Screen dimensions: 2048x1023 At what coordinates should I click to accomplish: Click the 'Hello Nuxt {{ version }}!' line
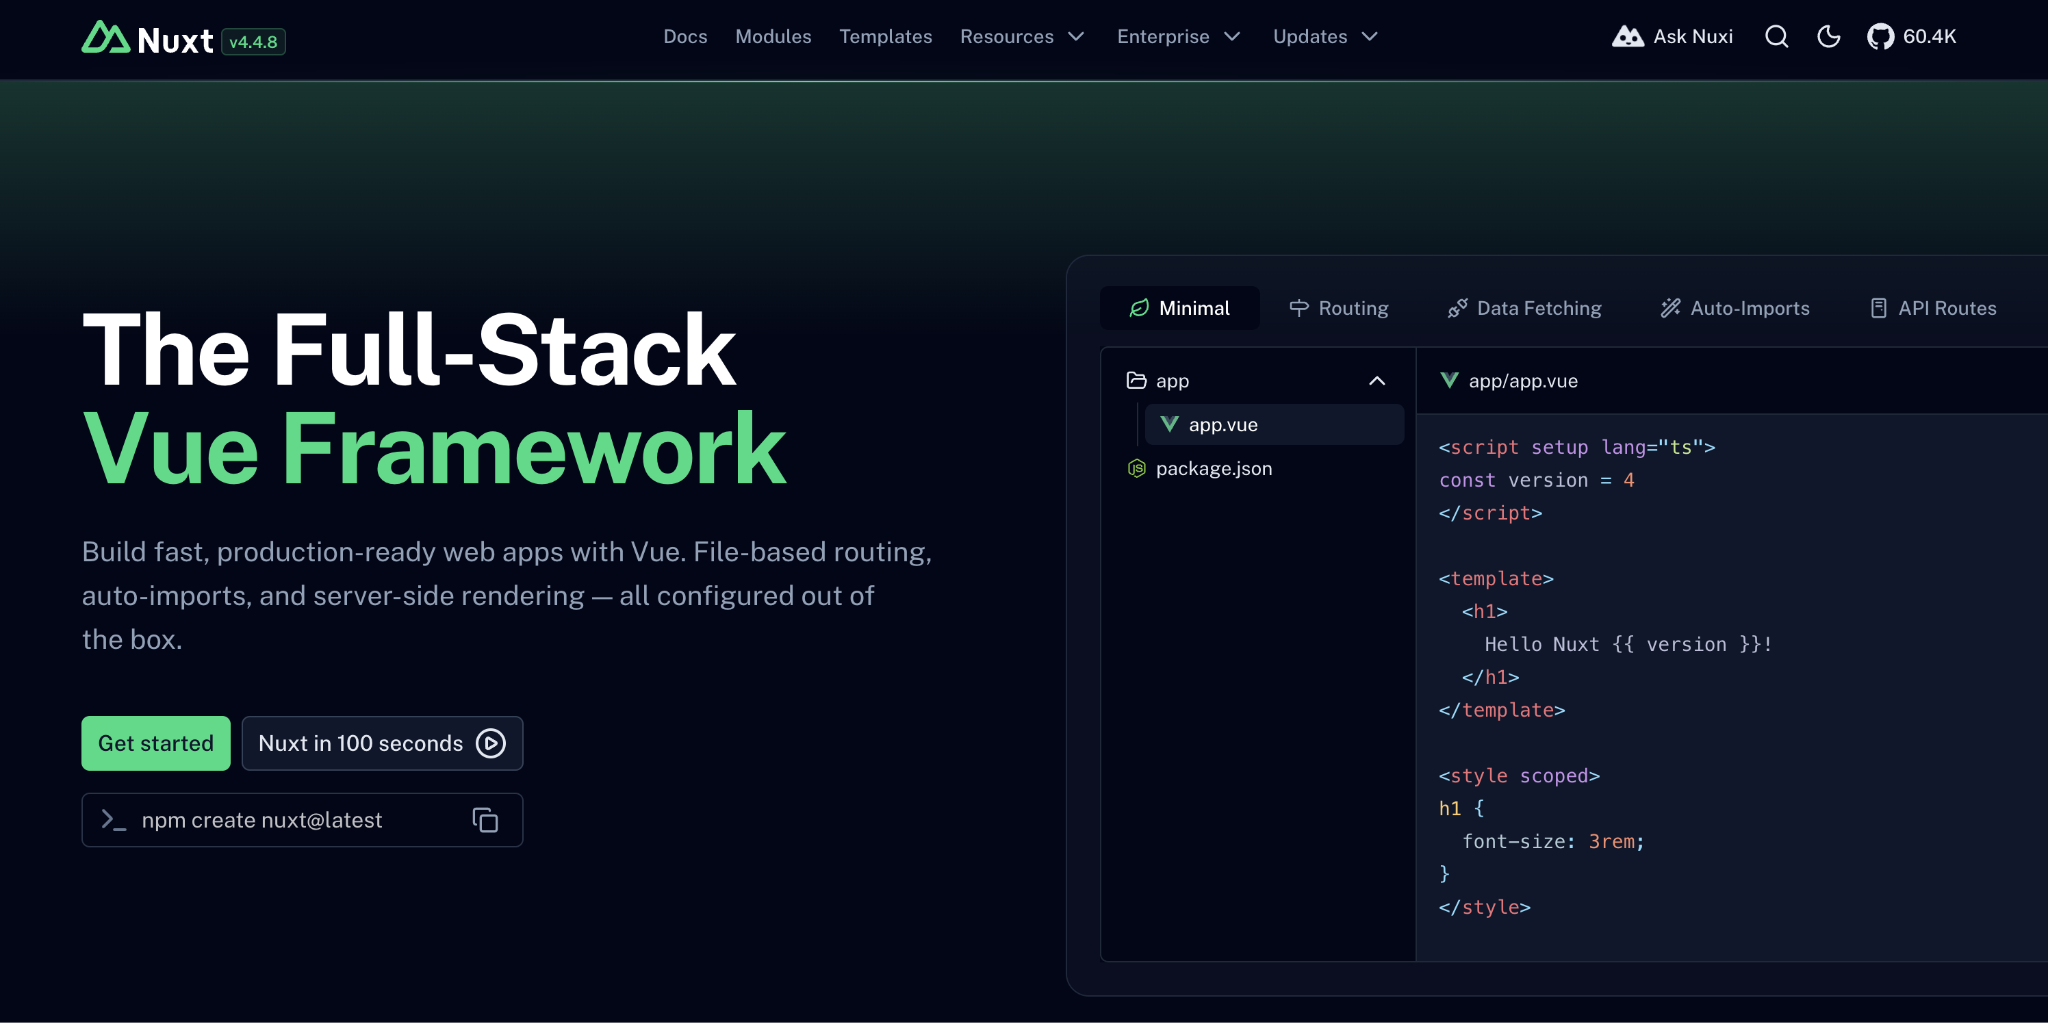tap(1628, 645)
